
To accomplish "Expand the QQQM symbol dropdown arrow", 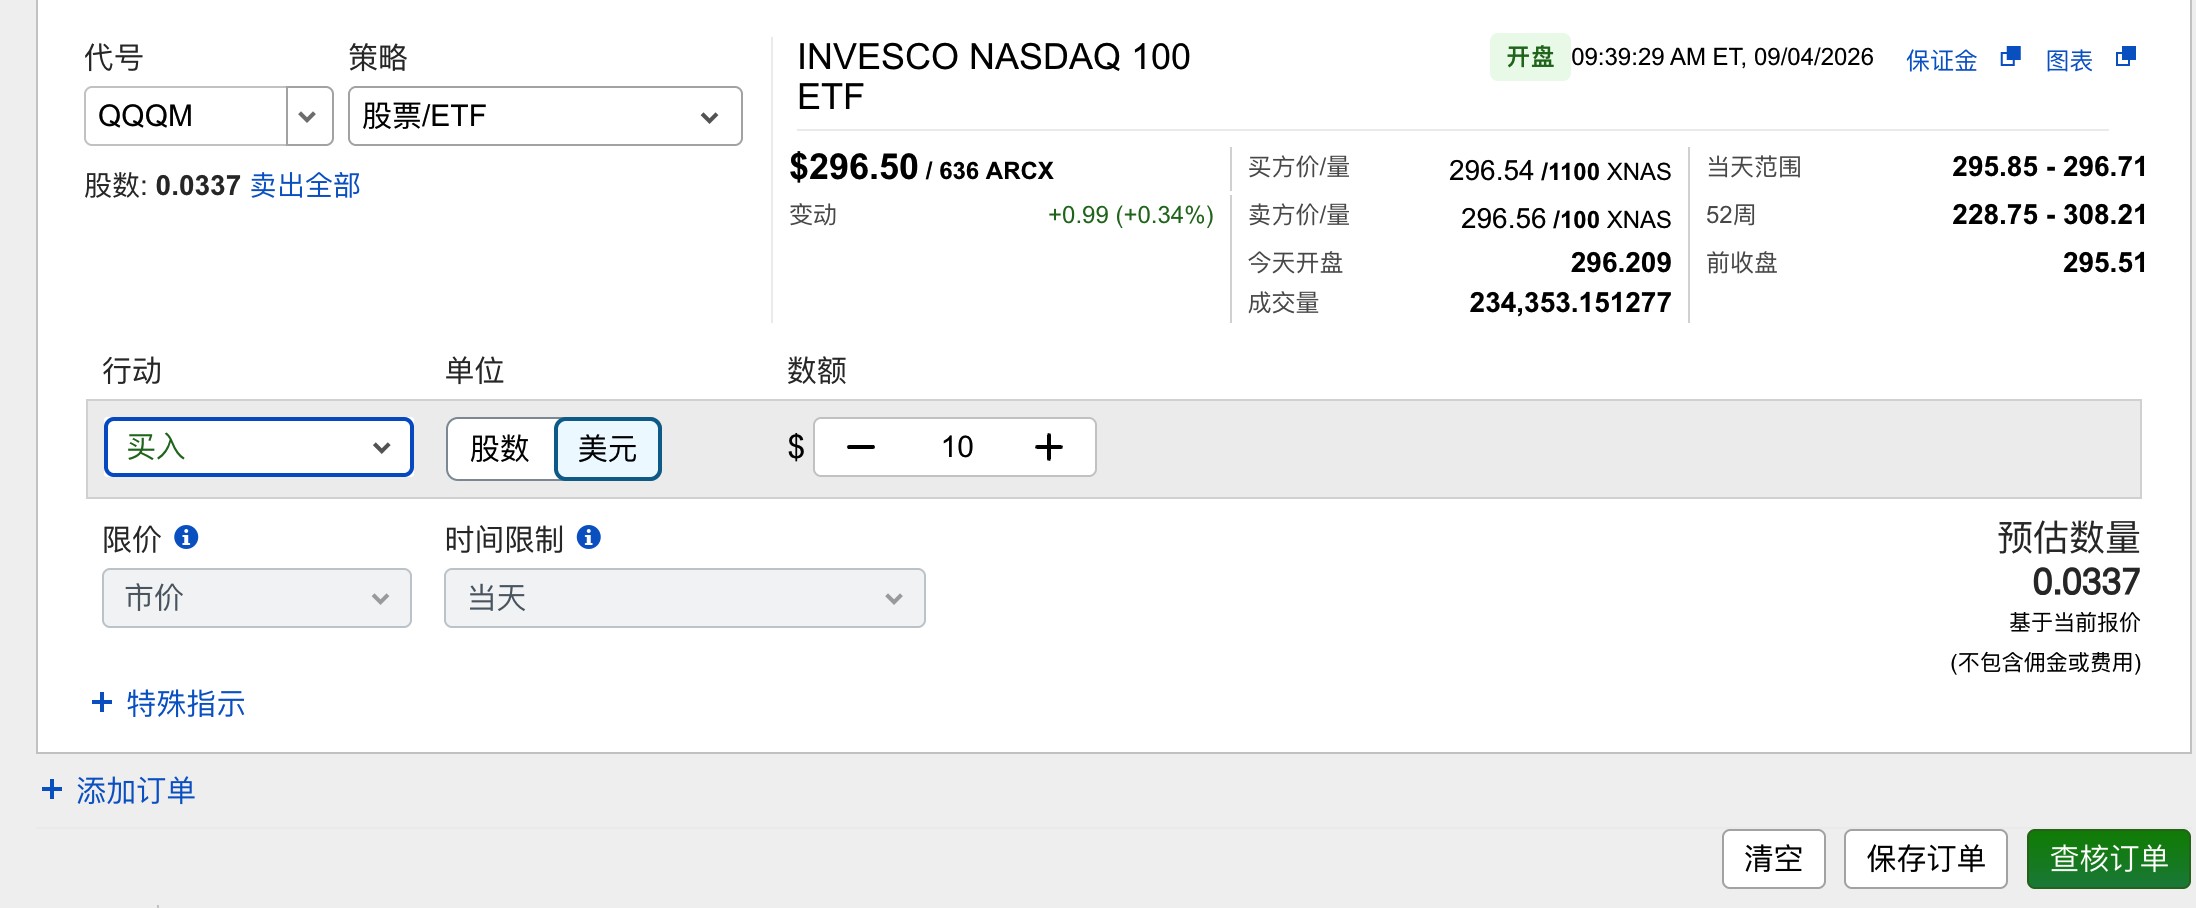I will 308,116.
